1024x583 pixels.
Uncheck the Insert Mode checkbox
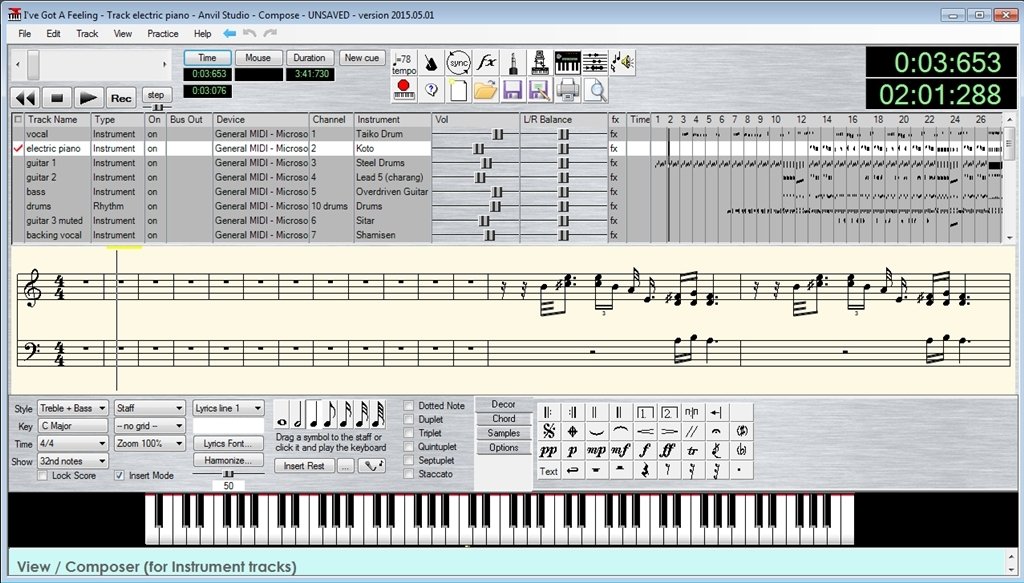click(x=119, y=475)
